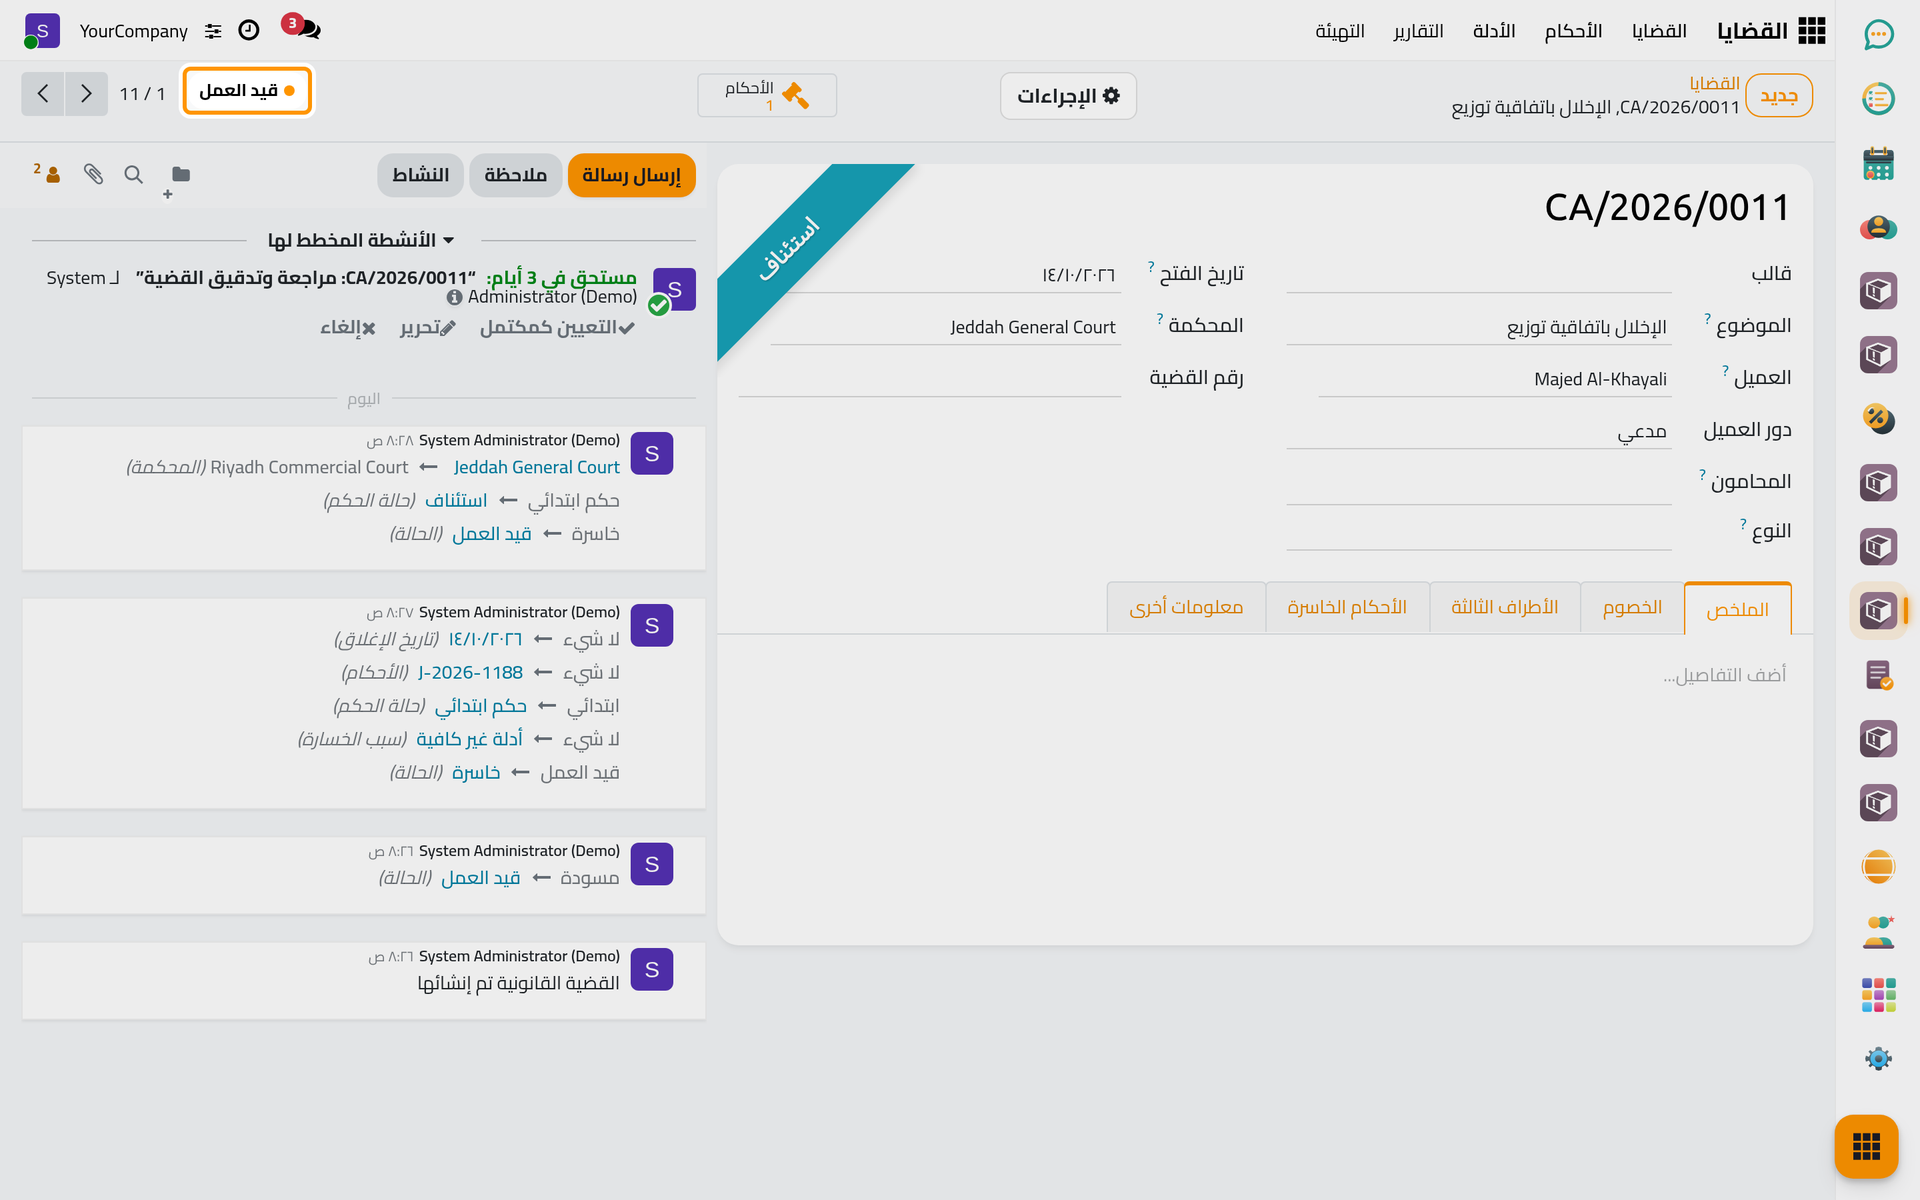1920x1200 pixels.
Task: Show followers icon with count 2
Action: [x=48, y=173]
